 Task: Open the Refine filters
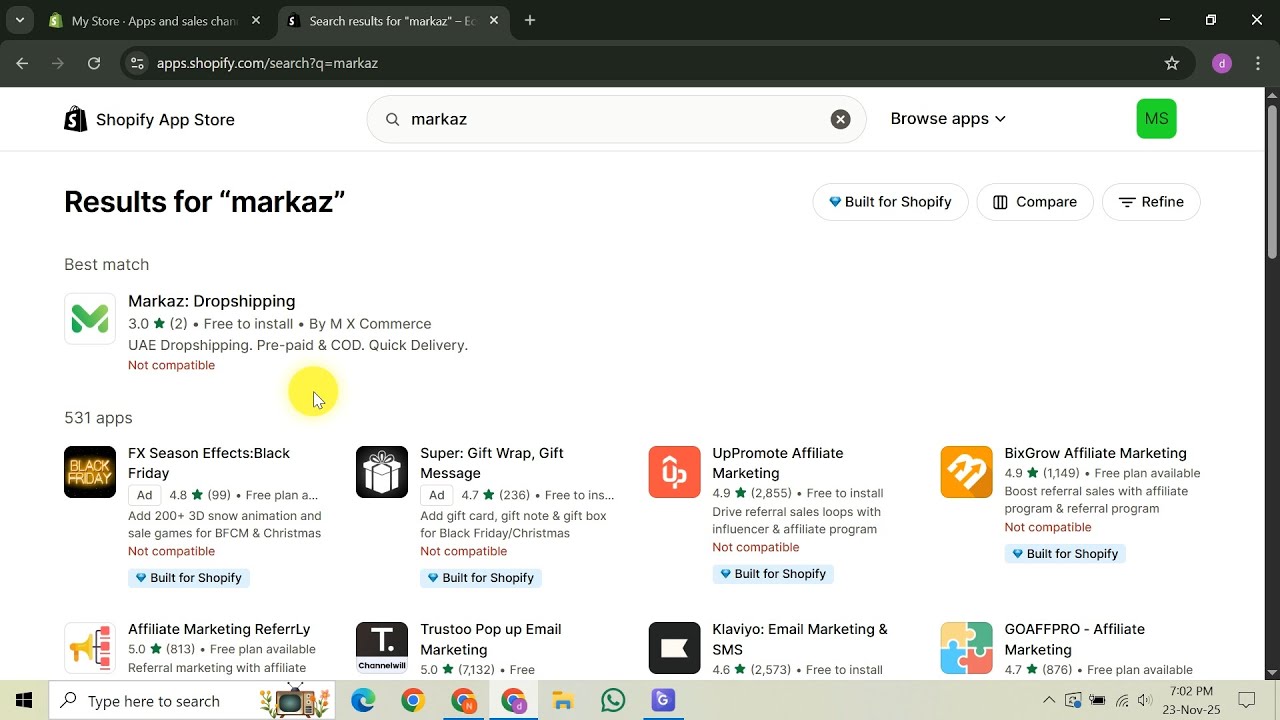point(1151,202)
